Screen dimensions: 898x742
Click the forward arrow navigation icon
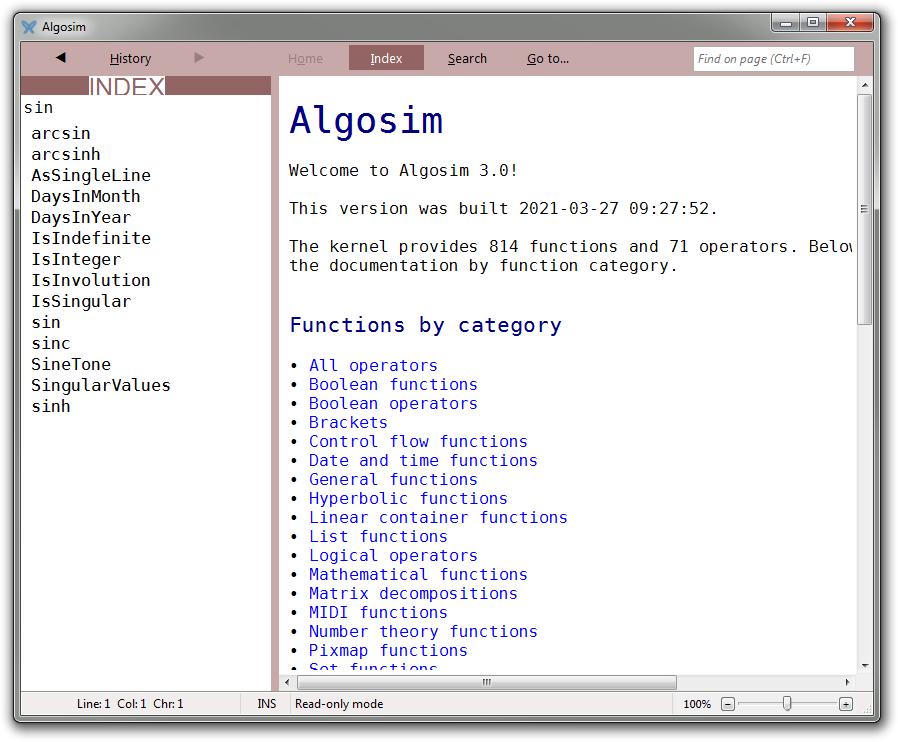tap(199, 58)
